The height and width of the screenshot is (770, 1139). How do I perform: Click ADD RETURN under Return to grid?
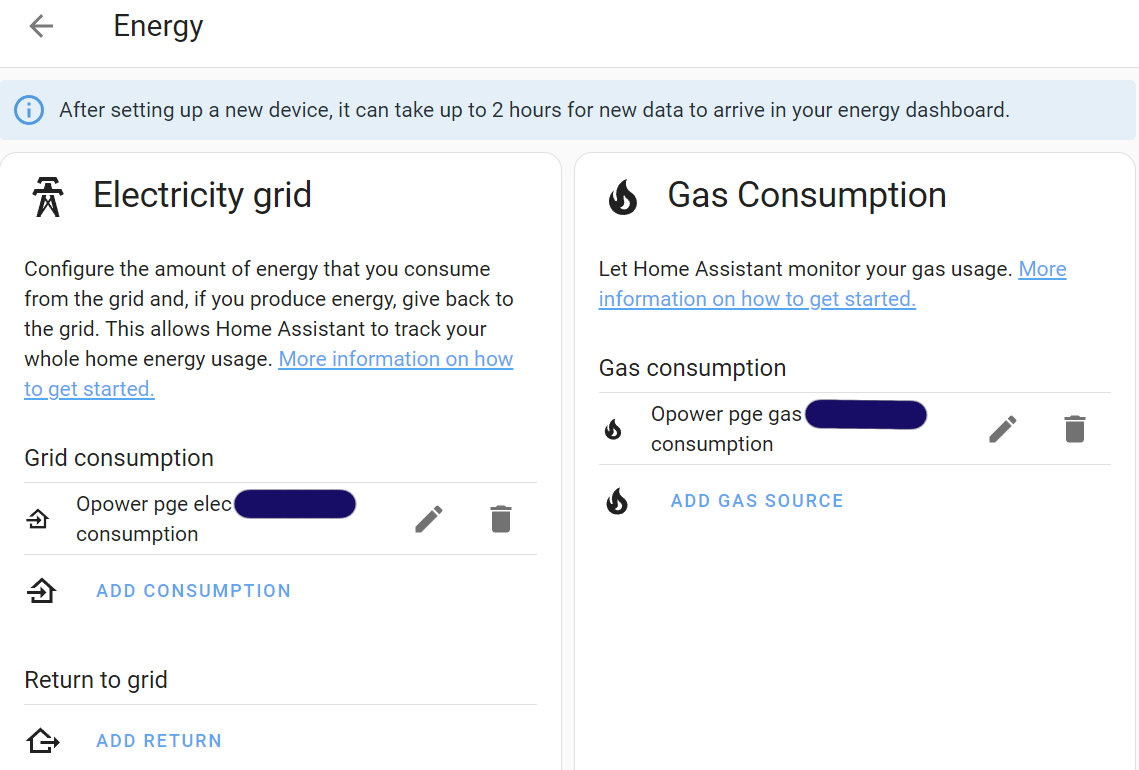158,740
